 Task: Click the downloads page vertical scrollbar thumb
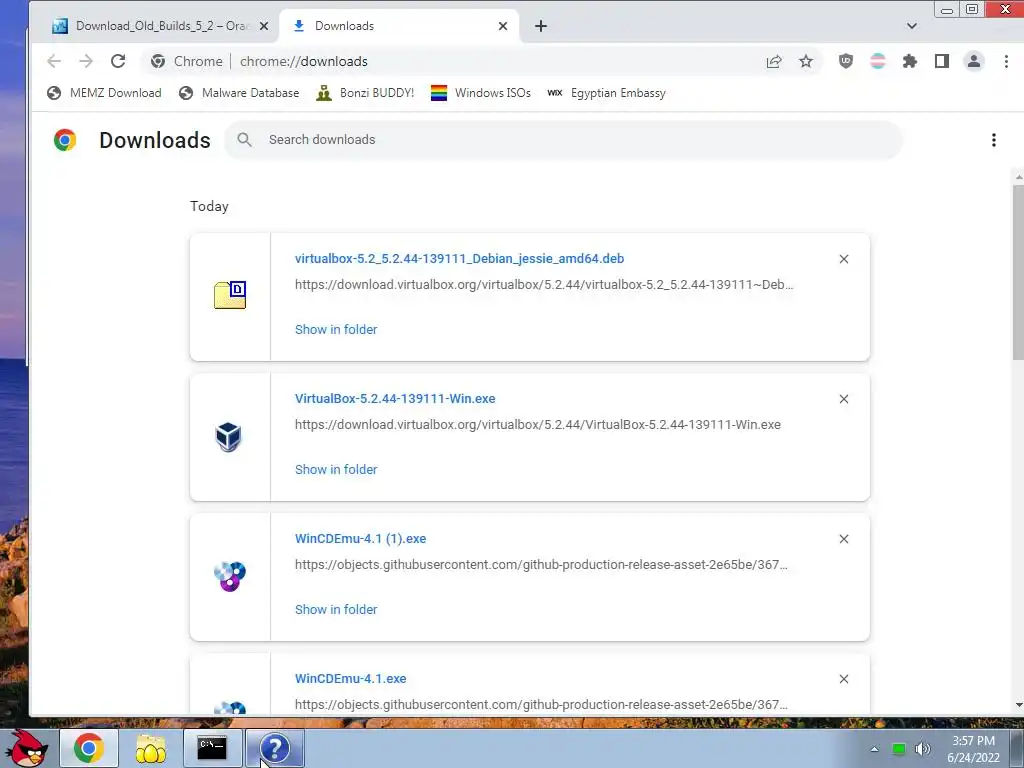1018,271
